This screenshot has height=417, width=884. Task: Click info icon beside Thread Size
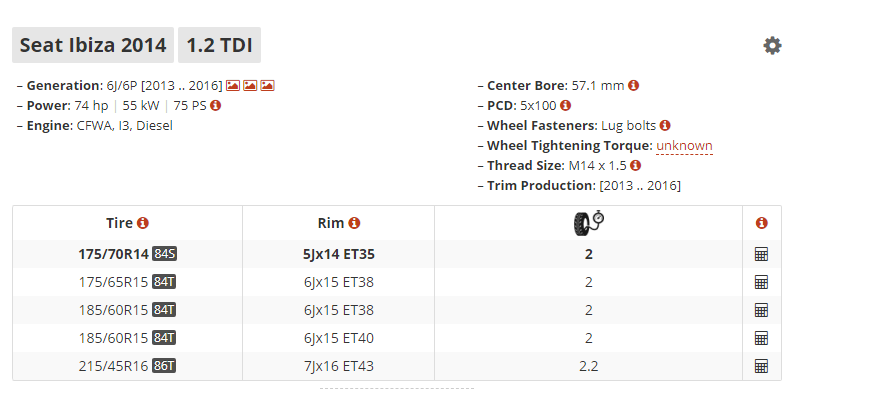(x=635, y=165)
